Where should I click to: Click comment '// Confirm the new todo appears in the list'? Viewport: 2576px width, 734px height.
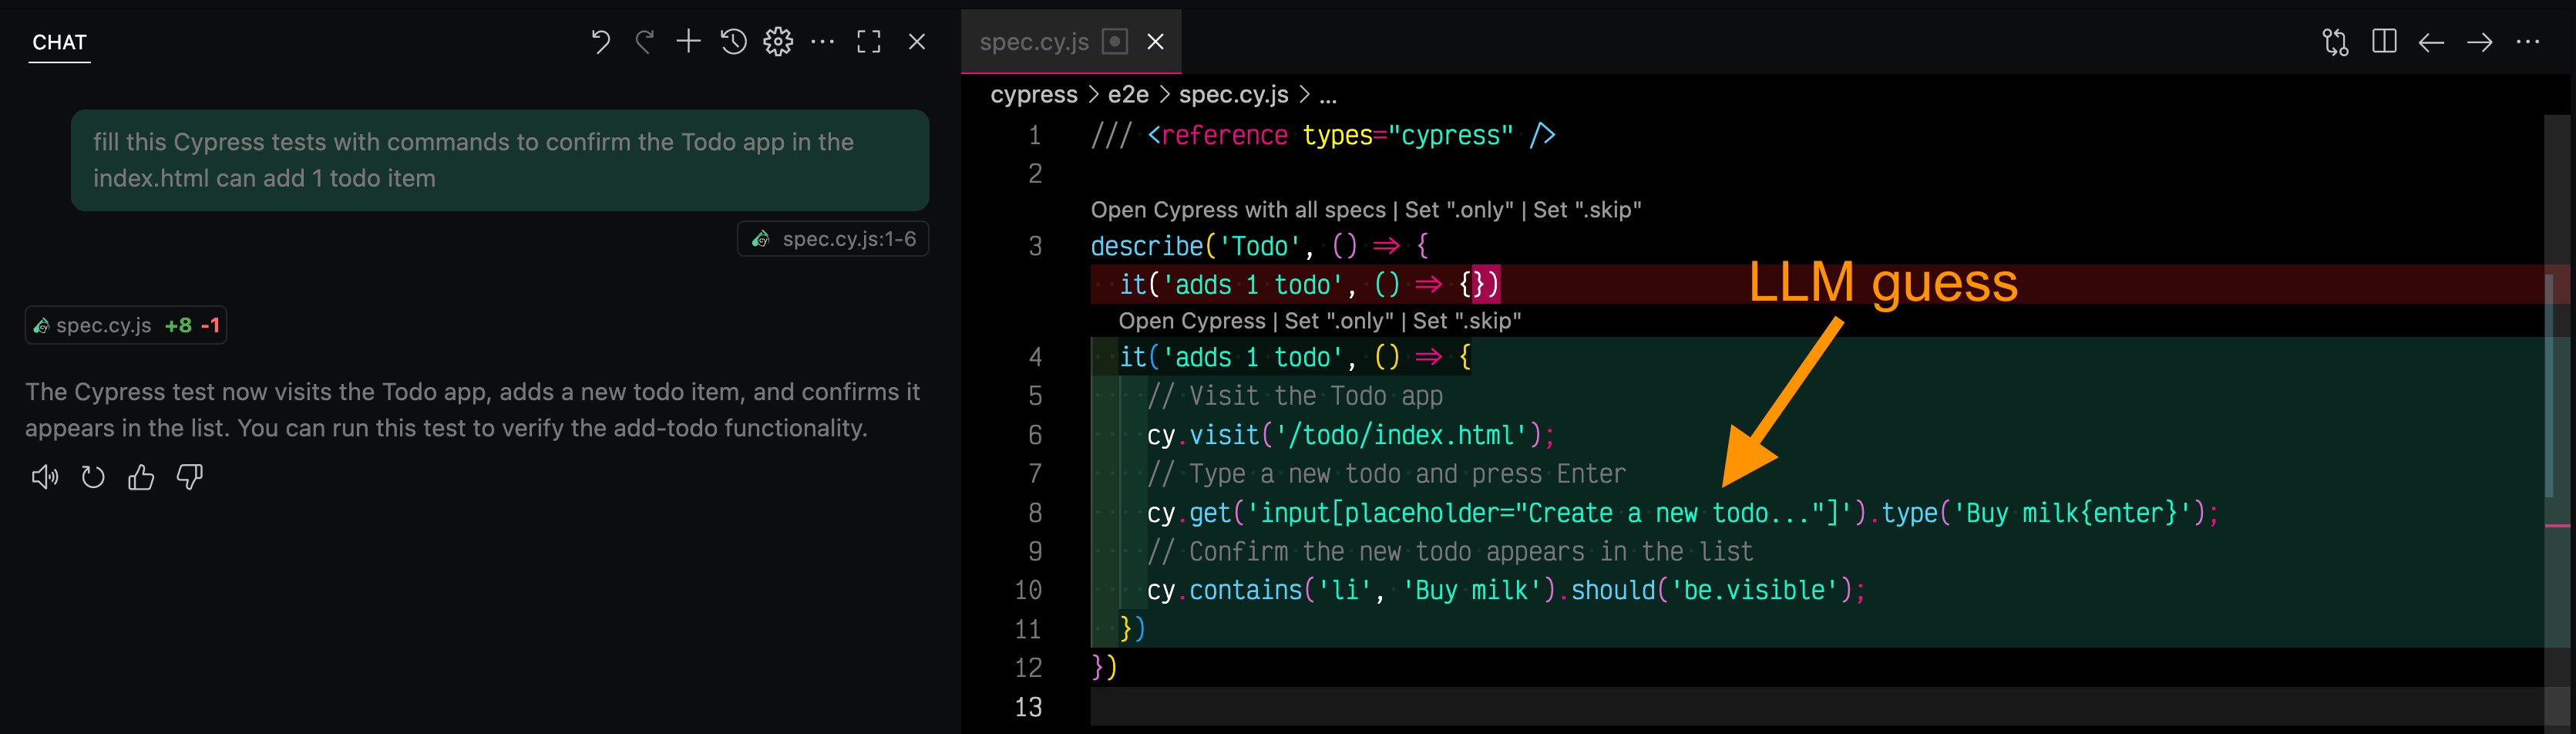pyautogui.click(x=1450, y=552)
